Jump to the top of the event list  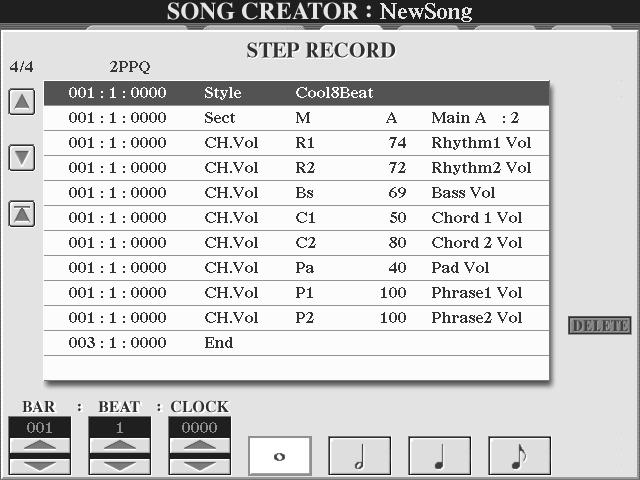(x=22, y=213)
